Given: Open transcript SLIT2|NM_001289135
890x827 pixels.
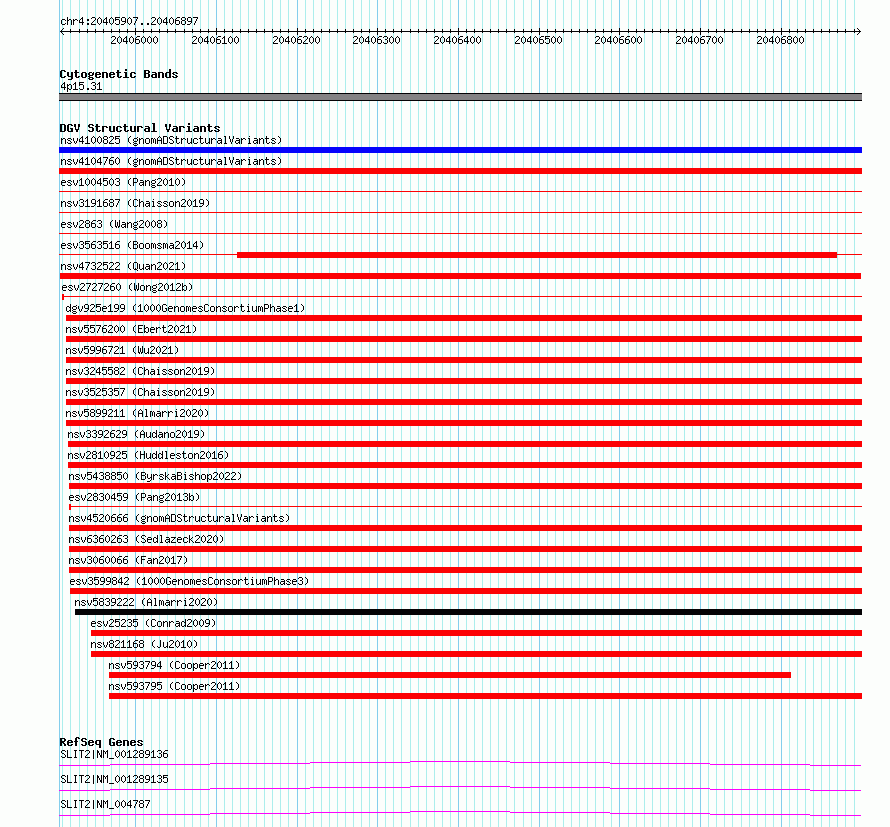Looking at the screenshot, I should tap(114, 779).
